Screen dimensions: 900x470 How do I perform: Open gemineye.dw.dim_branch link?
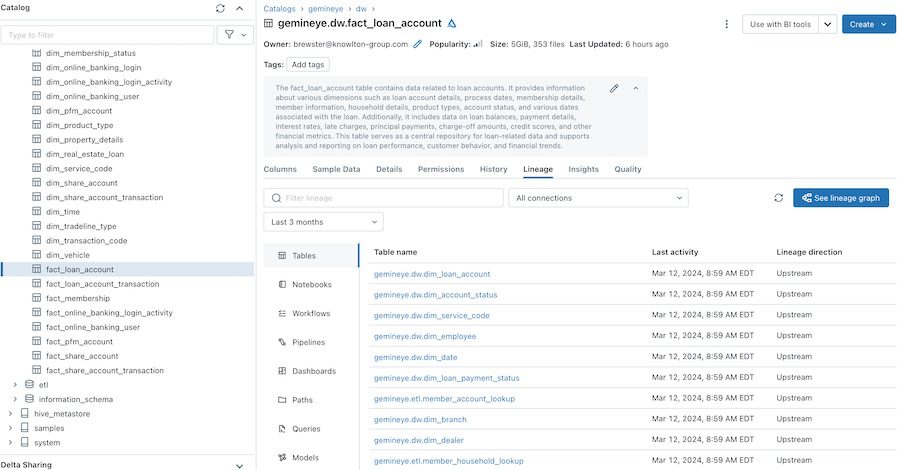point(420,419)
